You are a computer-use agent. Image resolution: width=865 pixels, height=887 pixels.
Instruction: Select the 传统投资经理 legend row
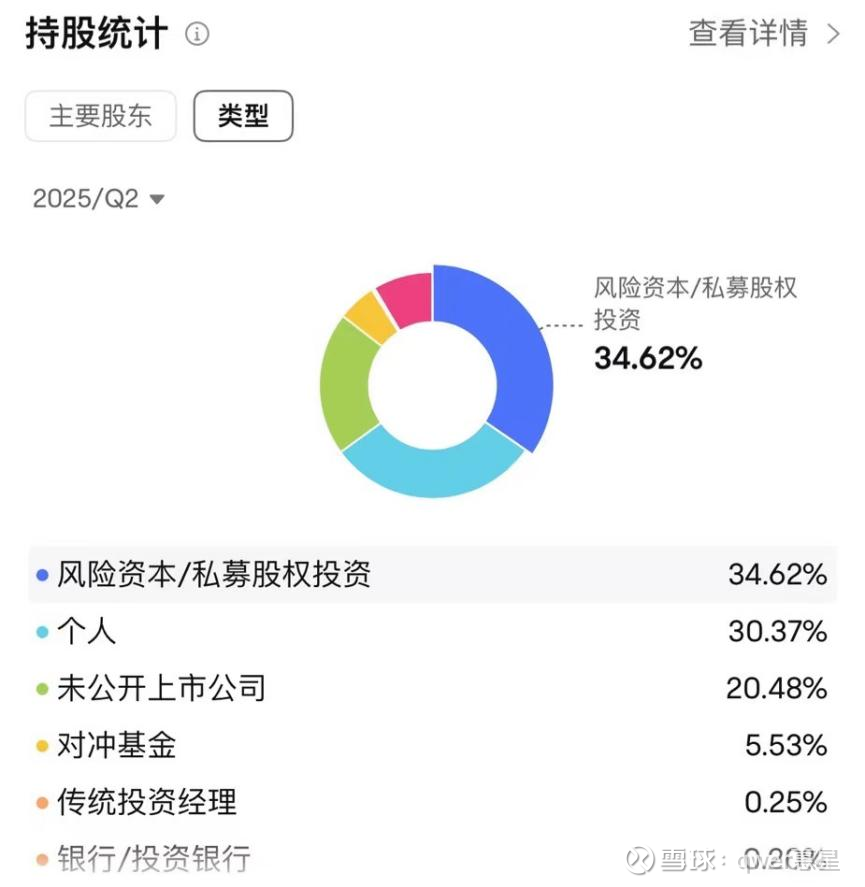pyautogui.click(x=432, y=802)
